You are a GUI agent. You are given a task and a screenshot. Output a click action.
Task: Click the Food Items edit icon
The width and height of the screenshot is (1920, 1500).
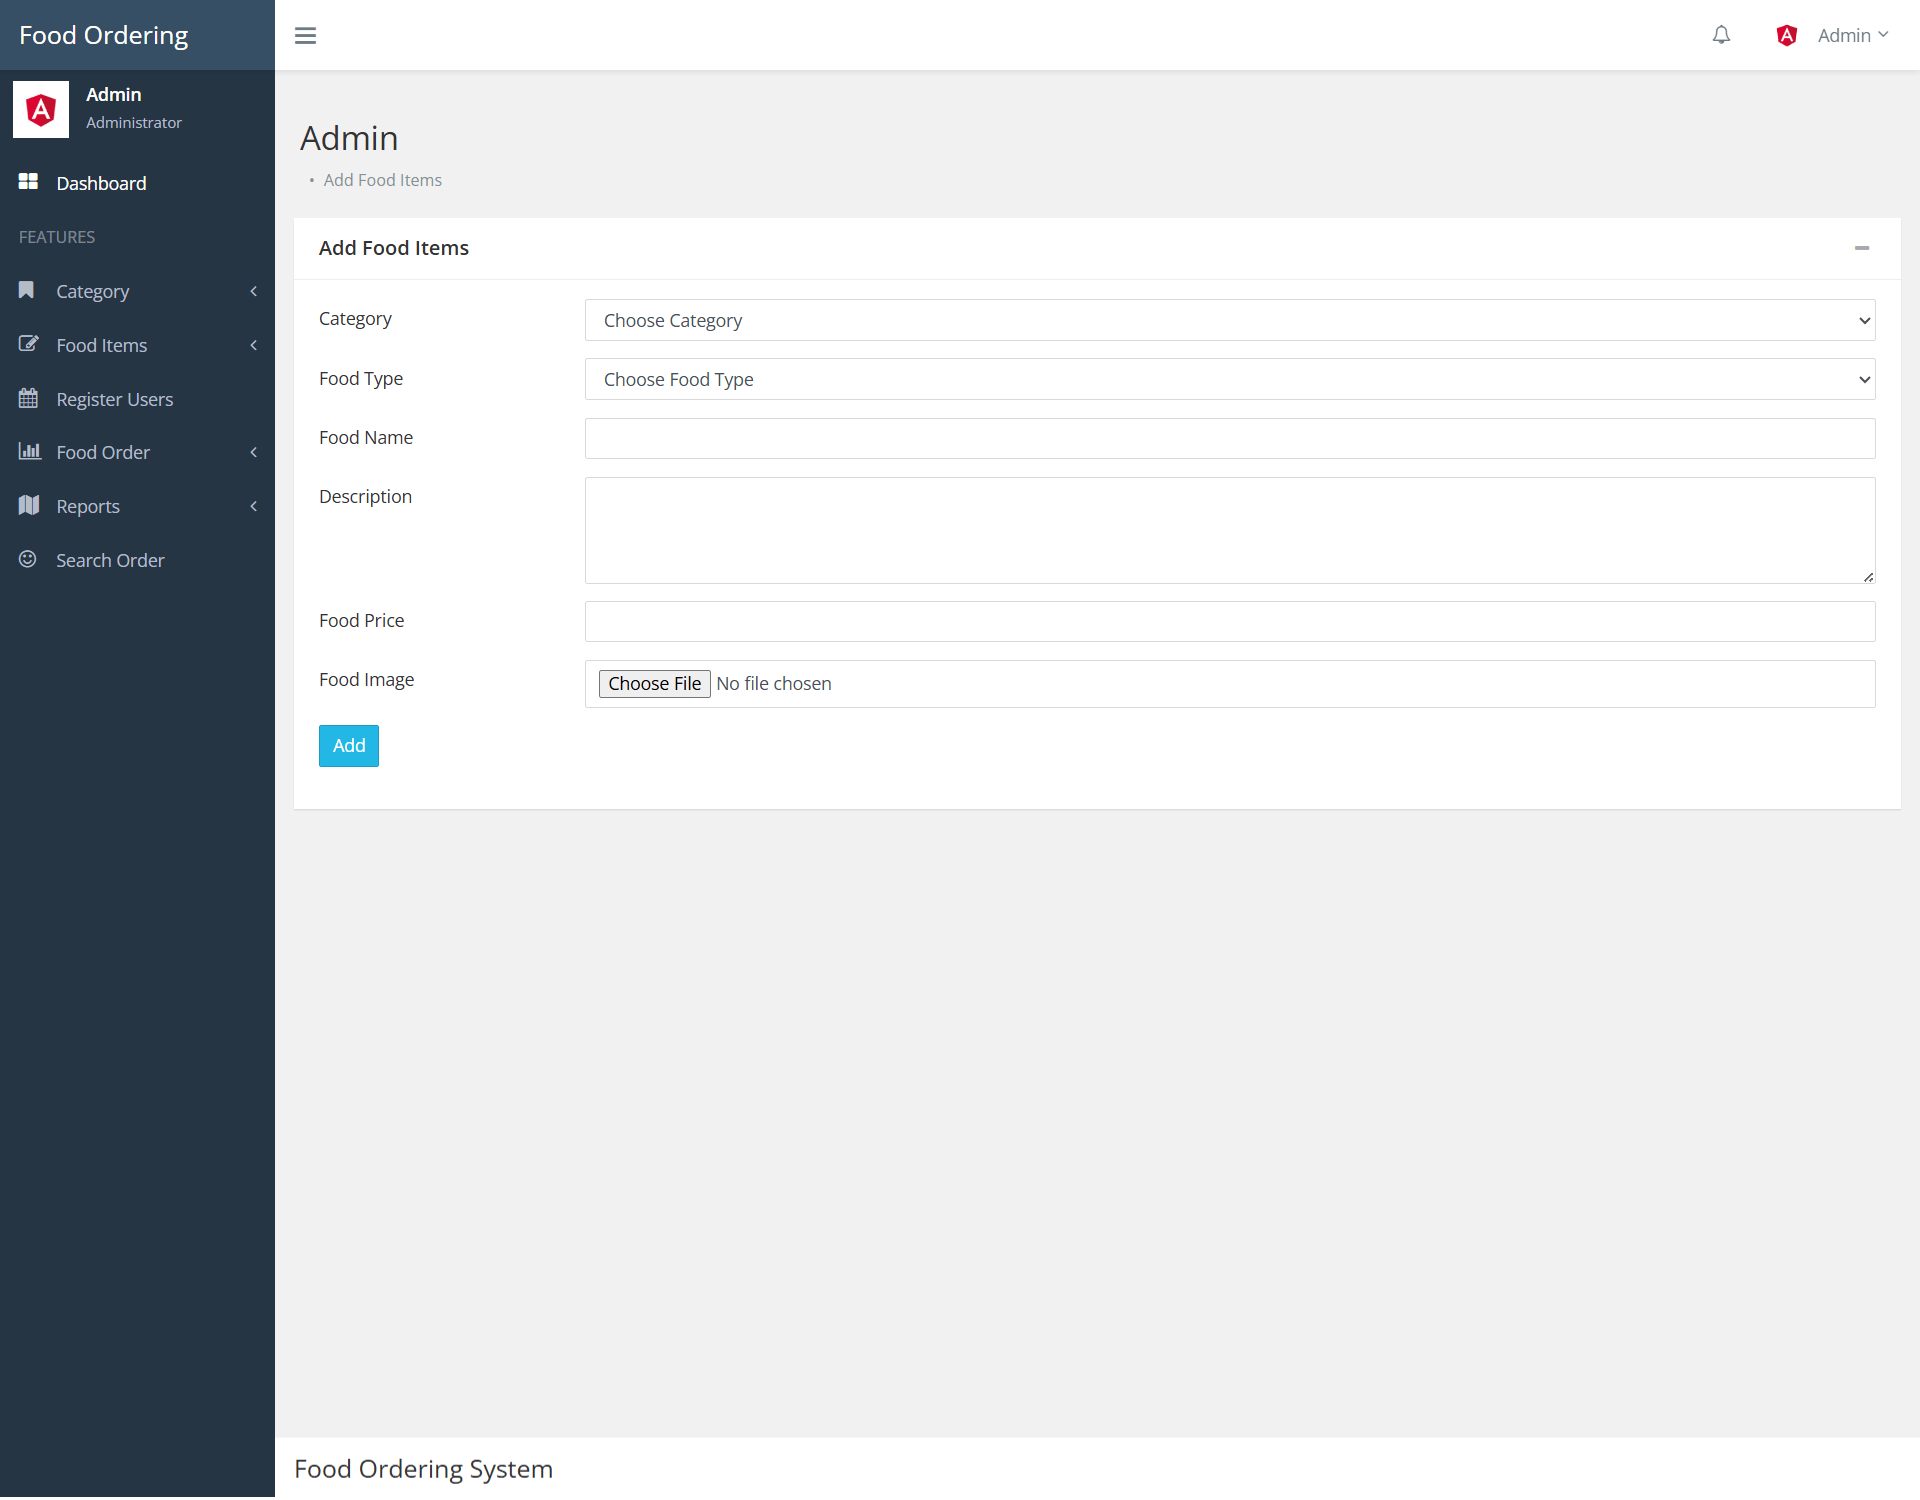click(x=28, y=344)
